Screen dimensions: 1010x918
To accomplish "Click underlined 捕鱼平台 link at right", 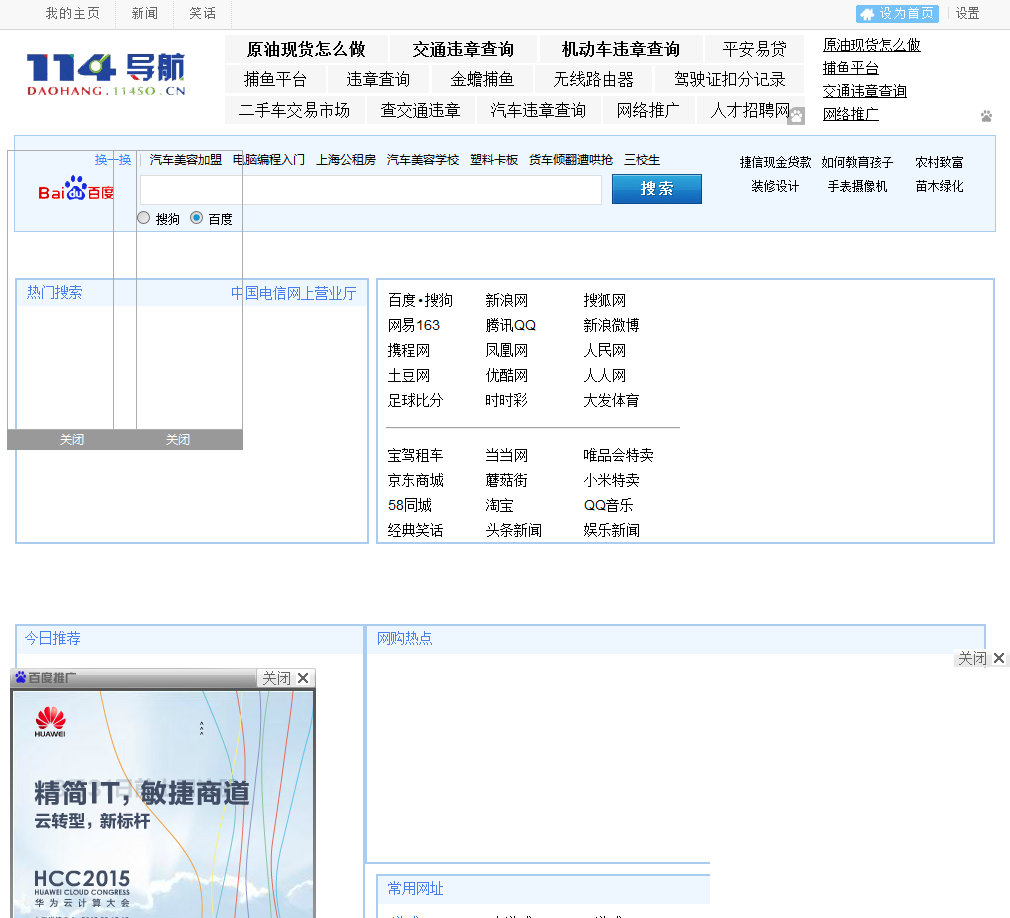I will tap(850, 68).
